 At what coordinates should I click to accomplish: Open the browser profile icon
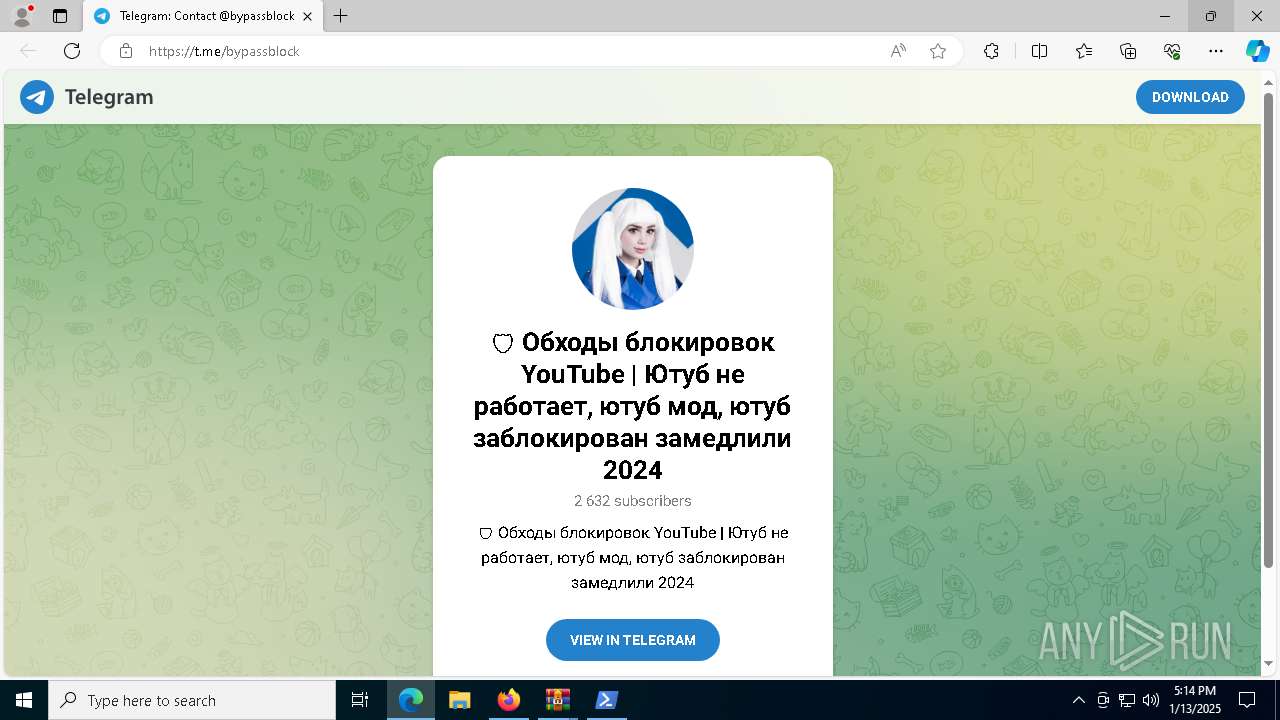point(21,16)
